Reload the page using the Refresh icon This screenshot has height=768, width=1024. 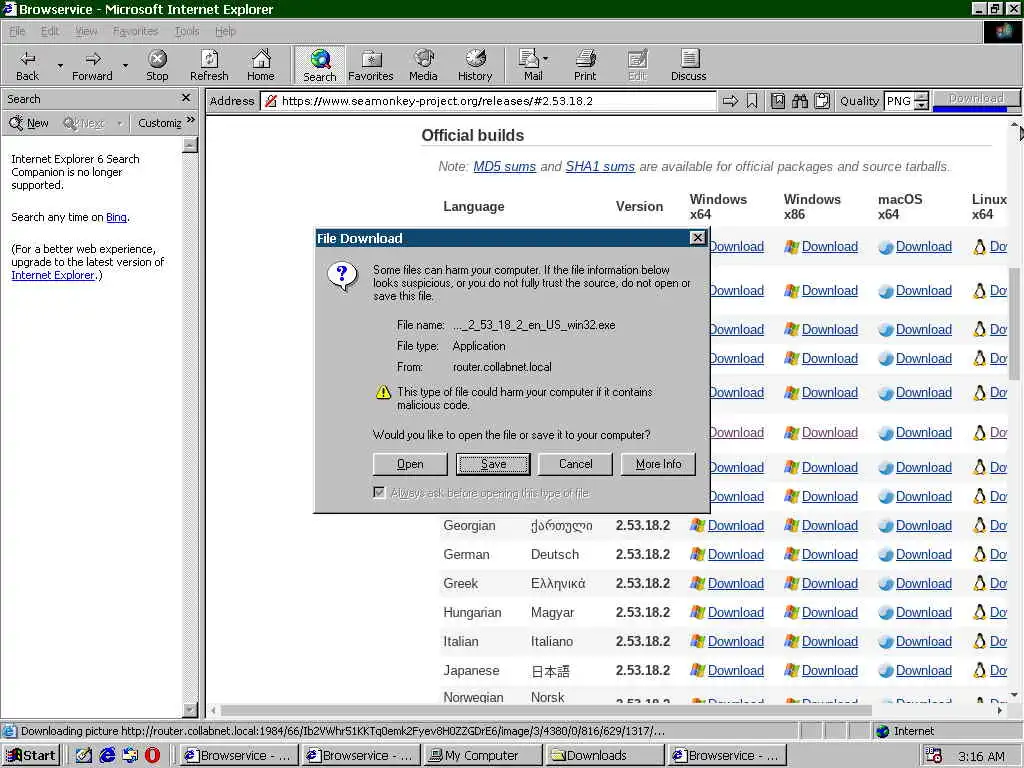[209, 59]
